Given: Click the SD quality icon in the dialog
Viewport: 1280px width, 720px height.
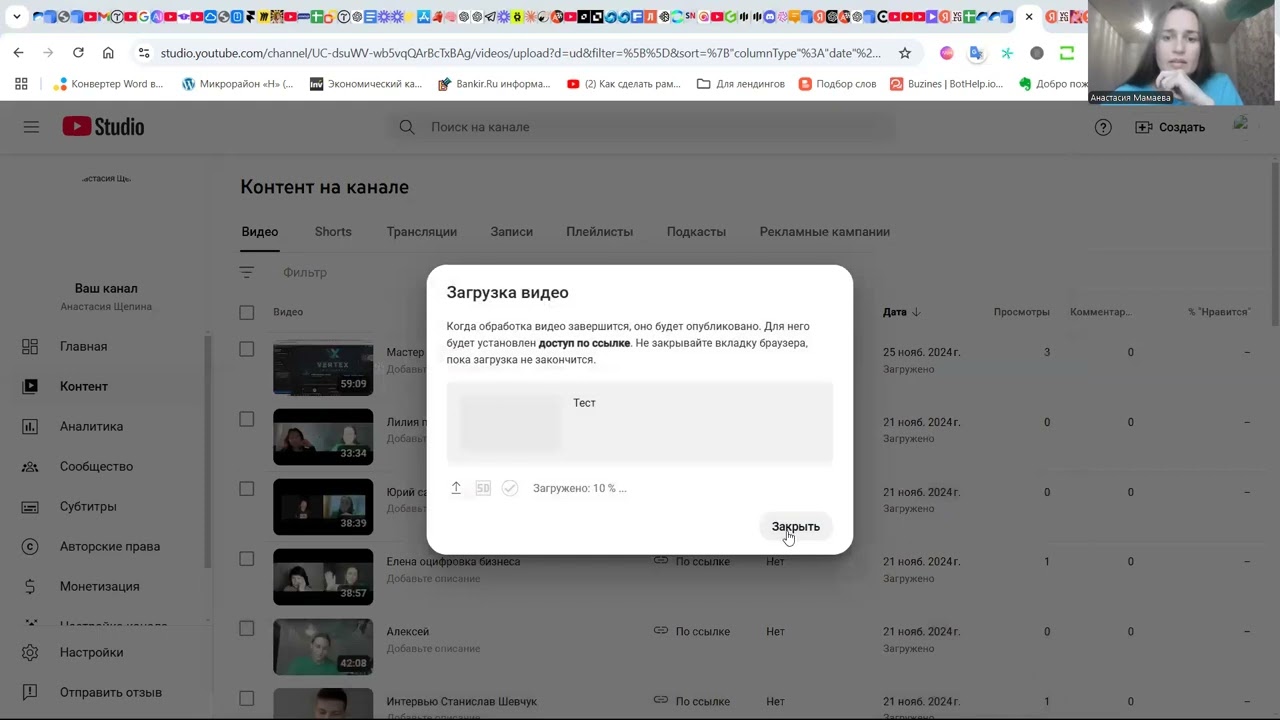Looking at the screenshot, I should 483,488.
